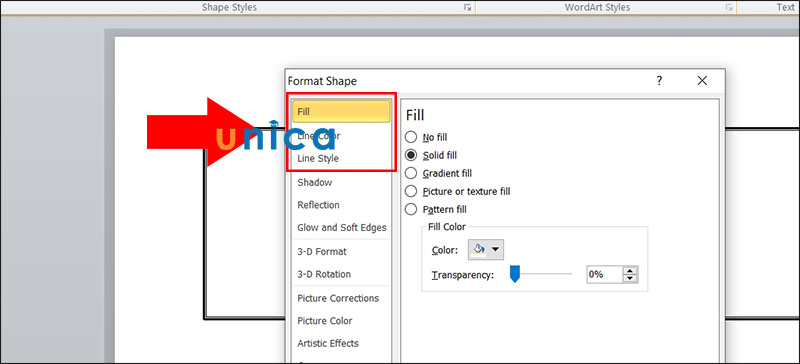Open the 3-D Format category
The width and height of the screenshot is (800, 364).
tap(322, 252)
